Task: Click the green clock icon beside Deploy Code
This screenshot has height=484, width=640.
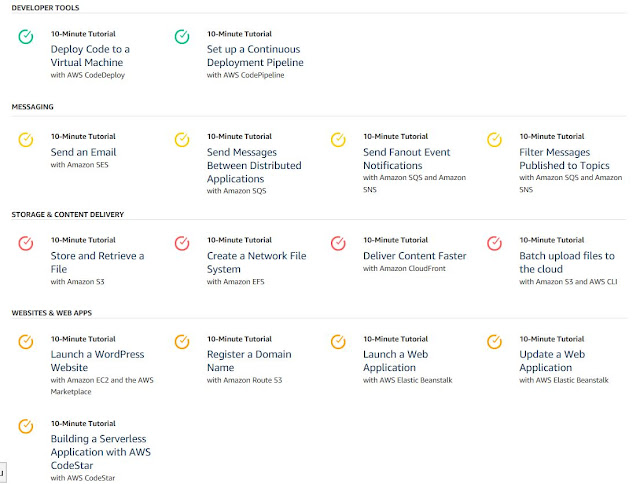Action: click(26, 37)
